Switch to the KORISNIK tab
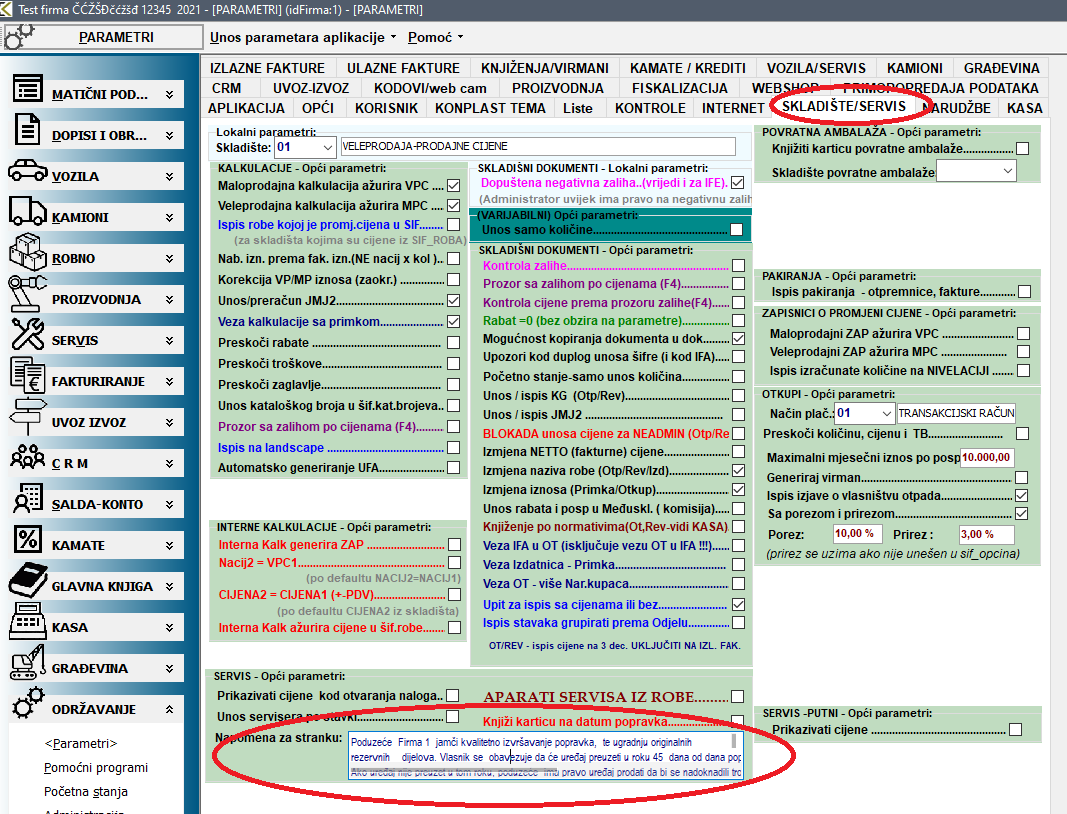The height and width of the screenshot is (814, 1067). [387, 108]
